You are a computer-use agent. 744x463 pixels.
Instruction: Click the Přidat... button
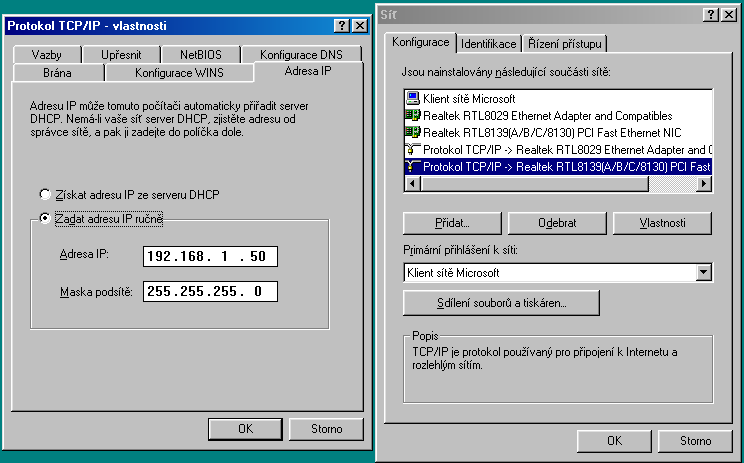click(x=452, y=223)
